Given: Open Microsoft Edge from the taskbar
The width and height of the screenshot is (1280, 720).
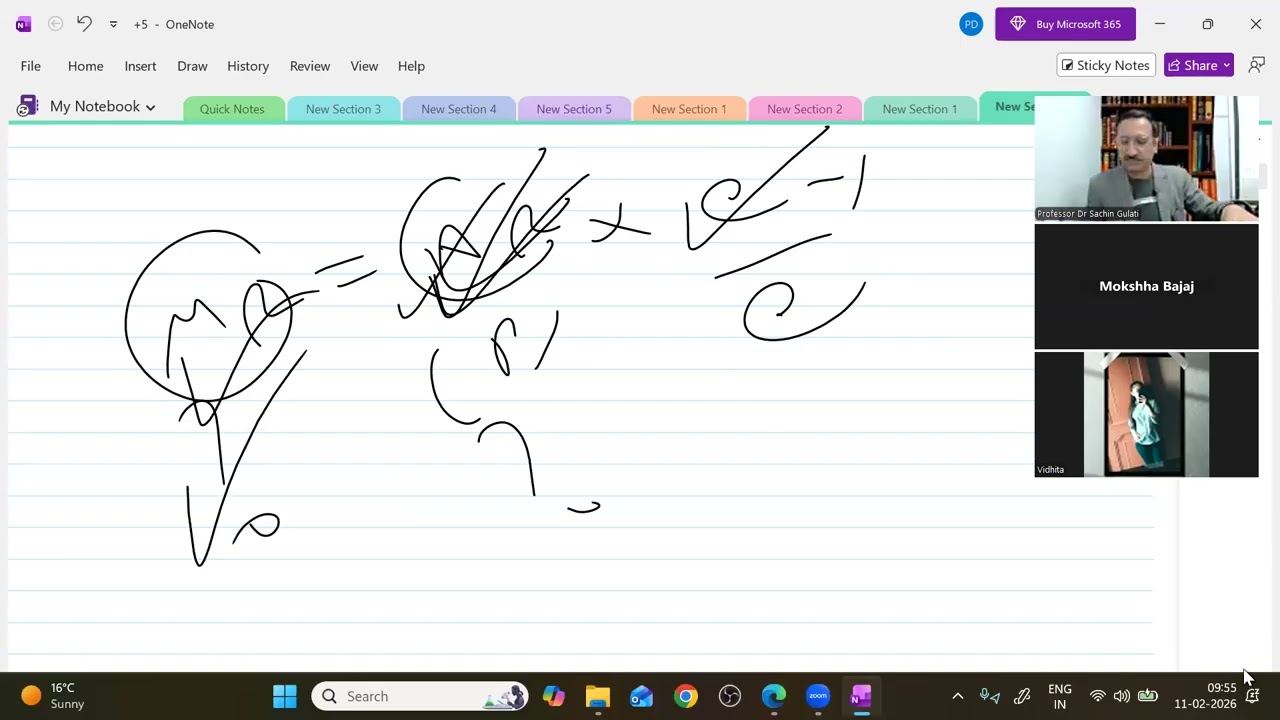Looking at the screenshot, I should coord(774,696).
